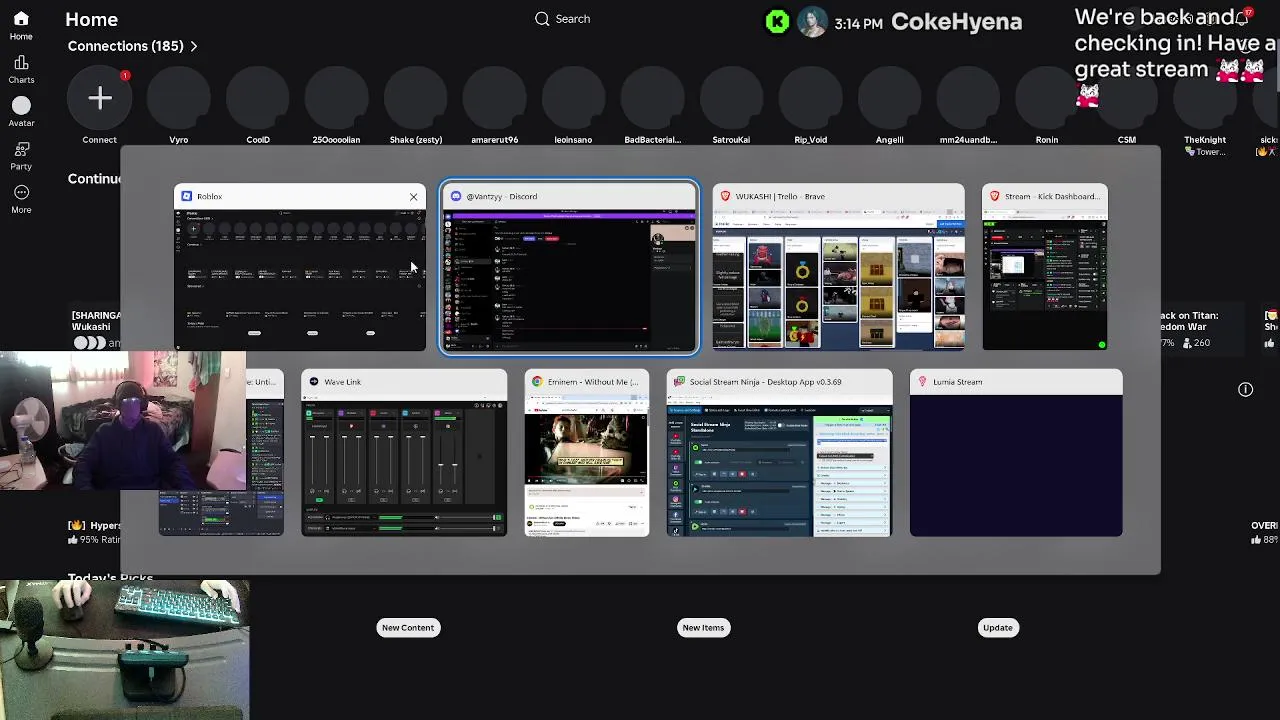Viewport: 1280px width, 720px height.
Task: Click the New Content badge
Action: [x=408, y=628]
